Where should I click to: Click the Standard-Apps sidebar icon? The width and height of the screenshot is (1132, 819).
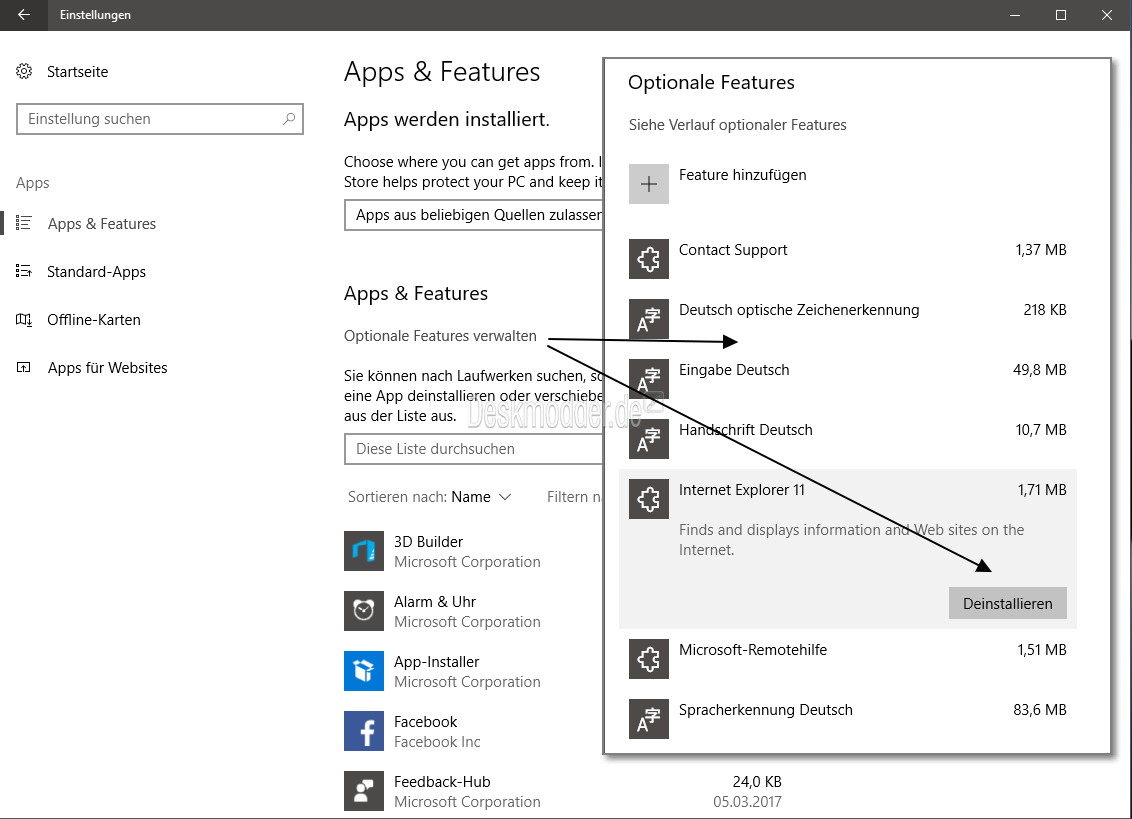(x=24, y=271)
